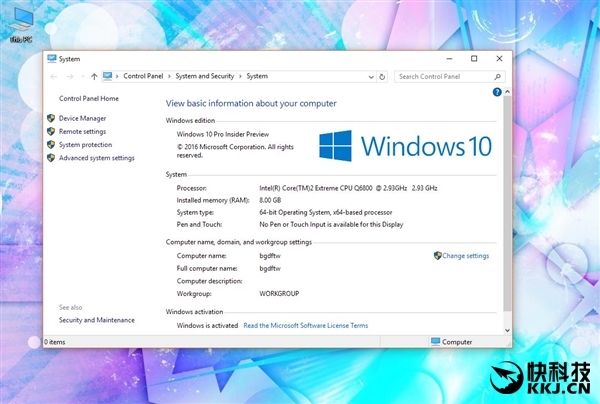Open Advanced system settings

(x=96, y=157)
